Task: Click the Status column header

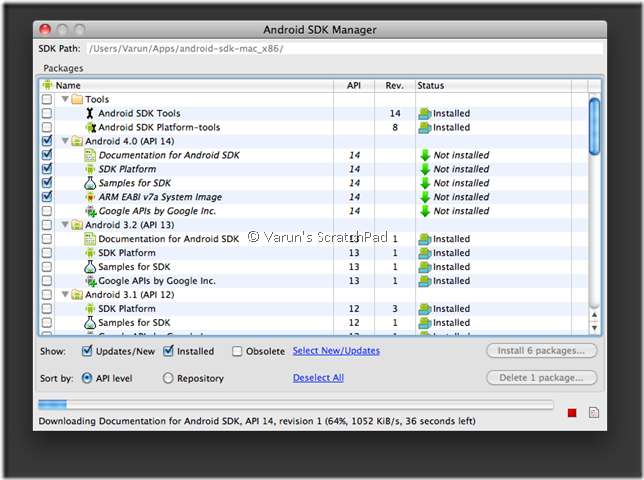Action: pos(493,85)
